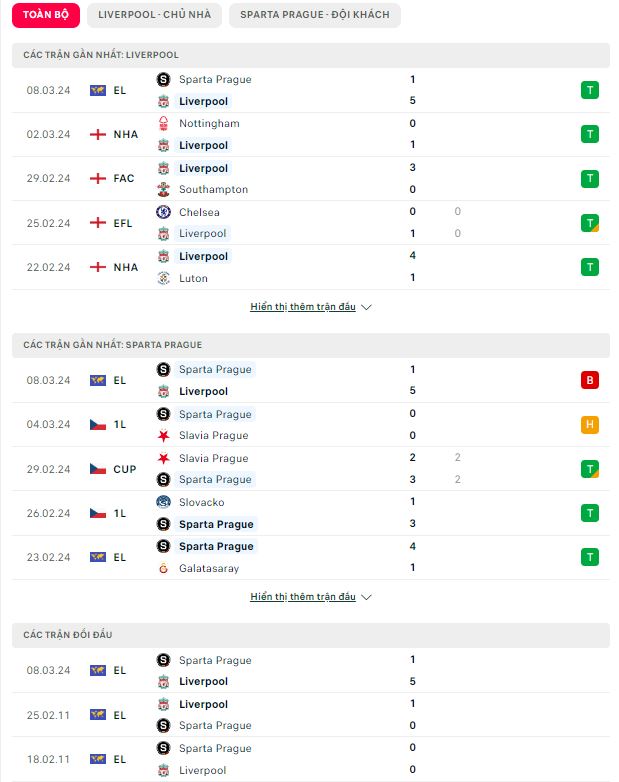Viewport: 619px width, 782px height.
Task: Click the Galatasaray club crest icon
Action: [x=163, y=568]
